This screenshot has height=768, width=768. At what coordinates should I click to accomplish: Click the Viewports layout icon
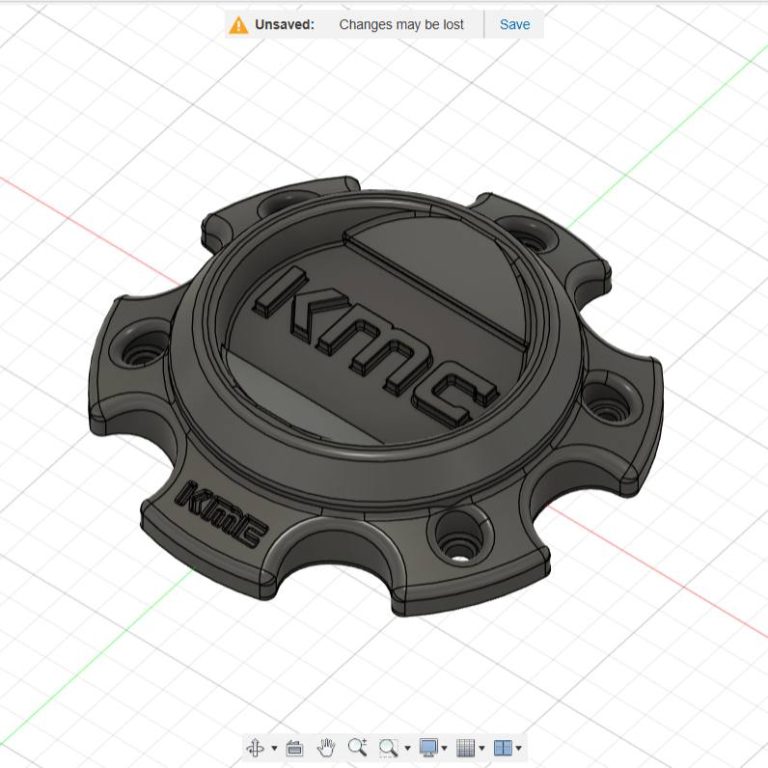point(502,747)
